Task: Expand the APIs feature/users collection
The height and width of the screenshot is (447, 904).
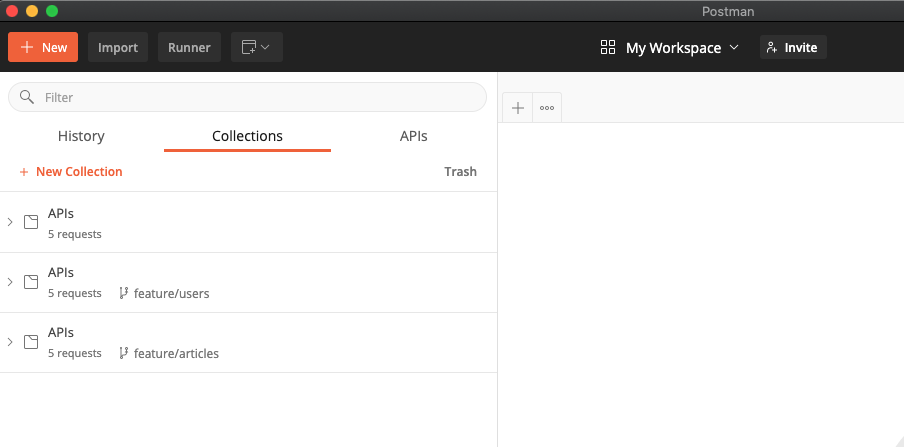Action: [10, 282]
